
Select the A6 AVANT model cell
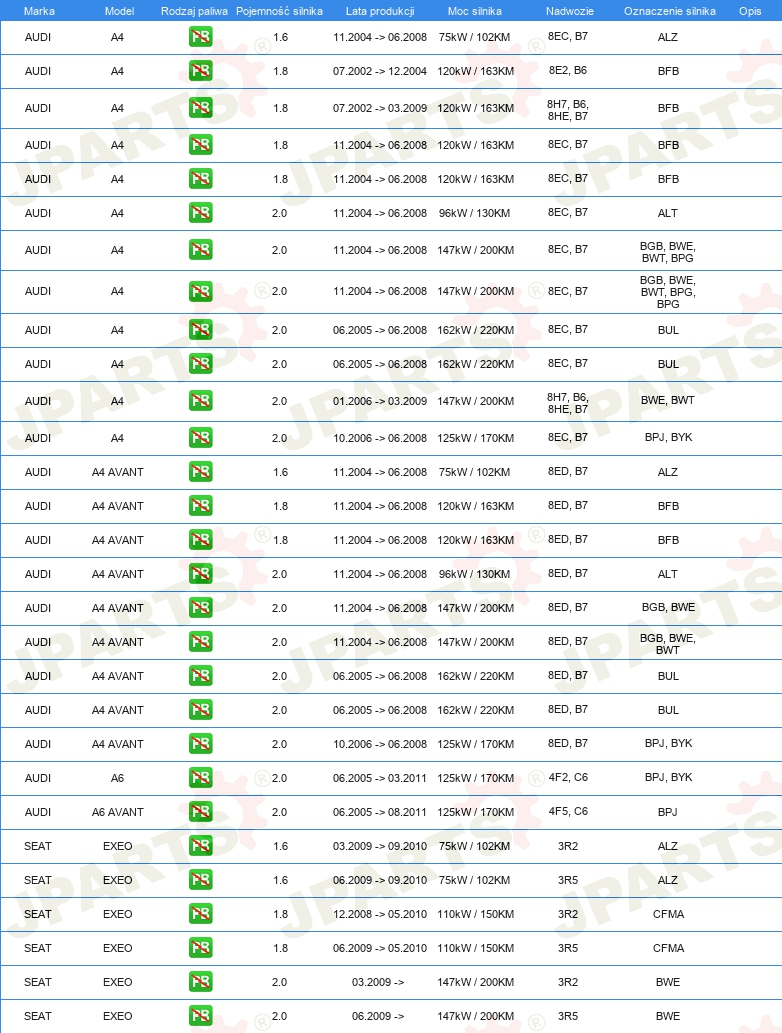tap(117, 812)
